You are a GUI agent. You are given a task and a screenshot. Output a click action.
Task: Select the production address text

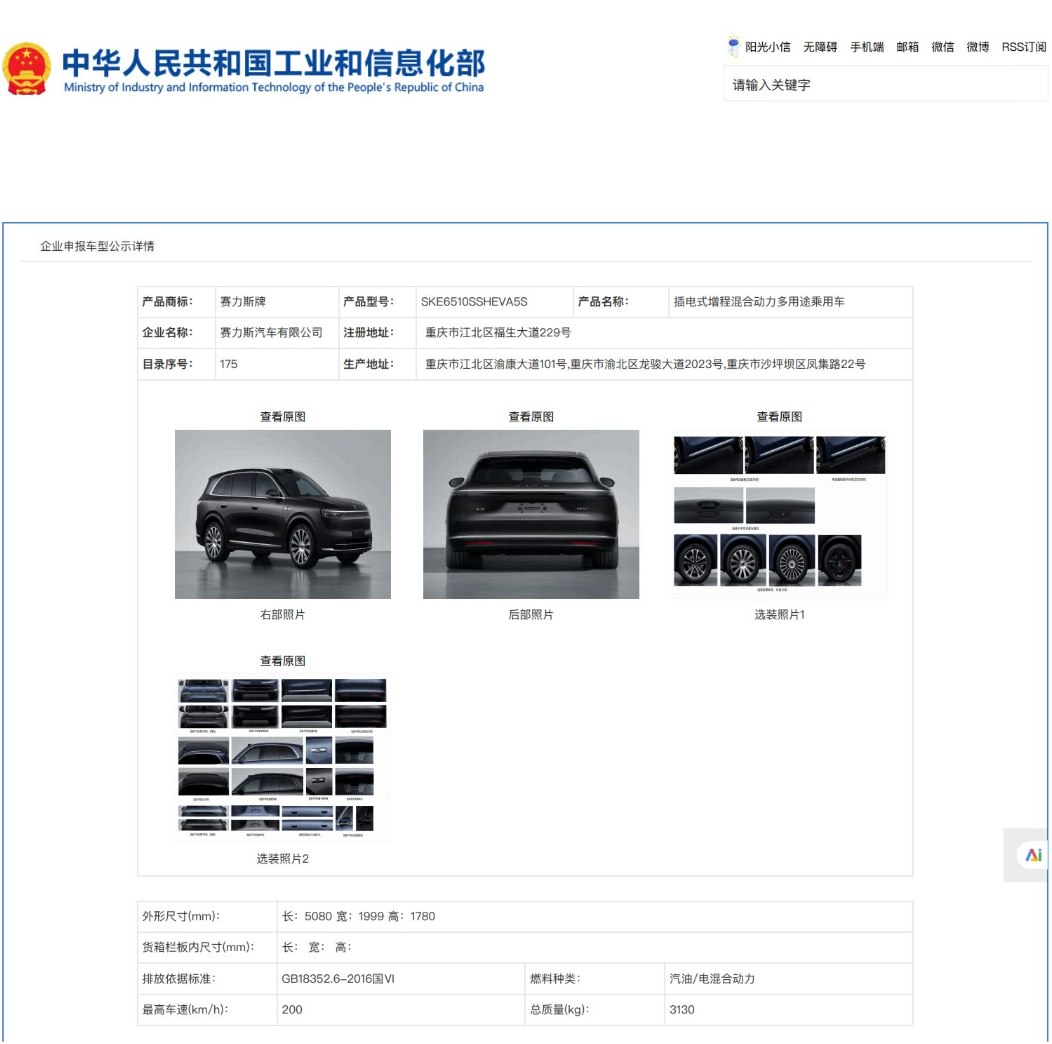point(645,364)
